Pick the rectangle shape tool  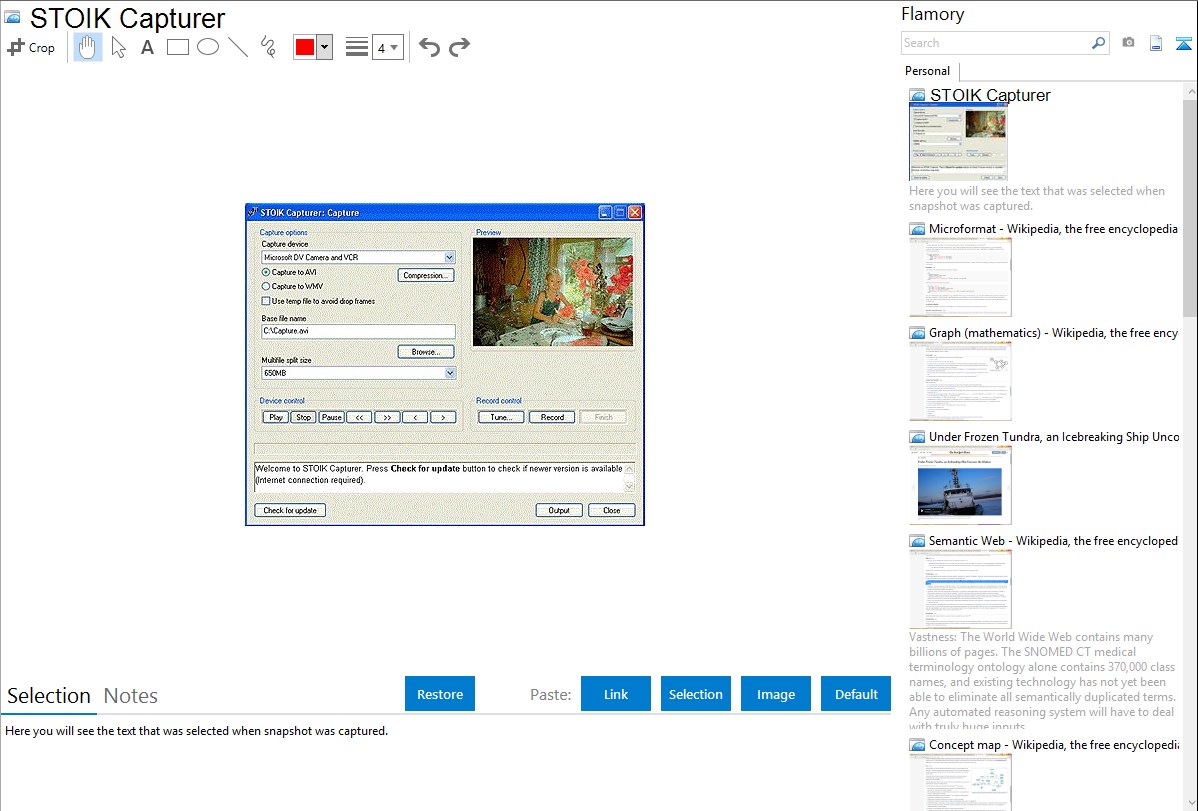click(x=177, y=47)
